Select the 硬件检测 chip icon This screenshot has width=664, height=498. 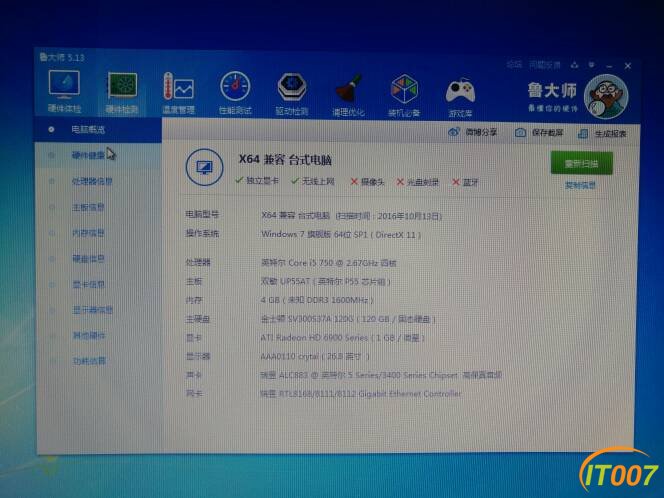click(122, 86)
